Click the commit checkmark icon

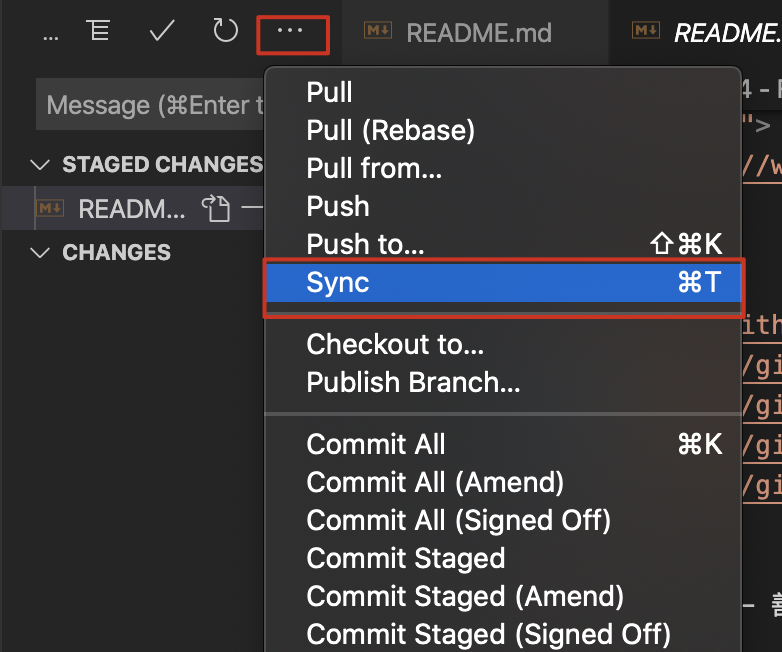tap(162, 31)
